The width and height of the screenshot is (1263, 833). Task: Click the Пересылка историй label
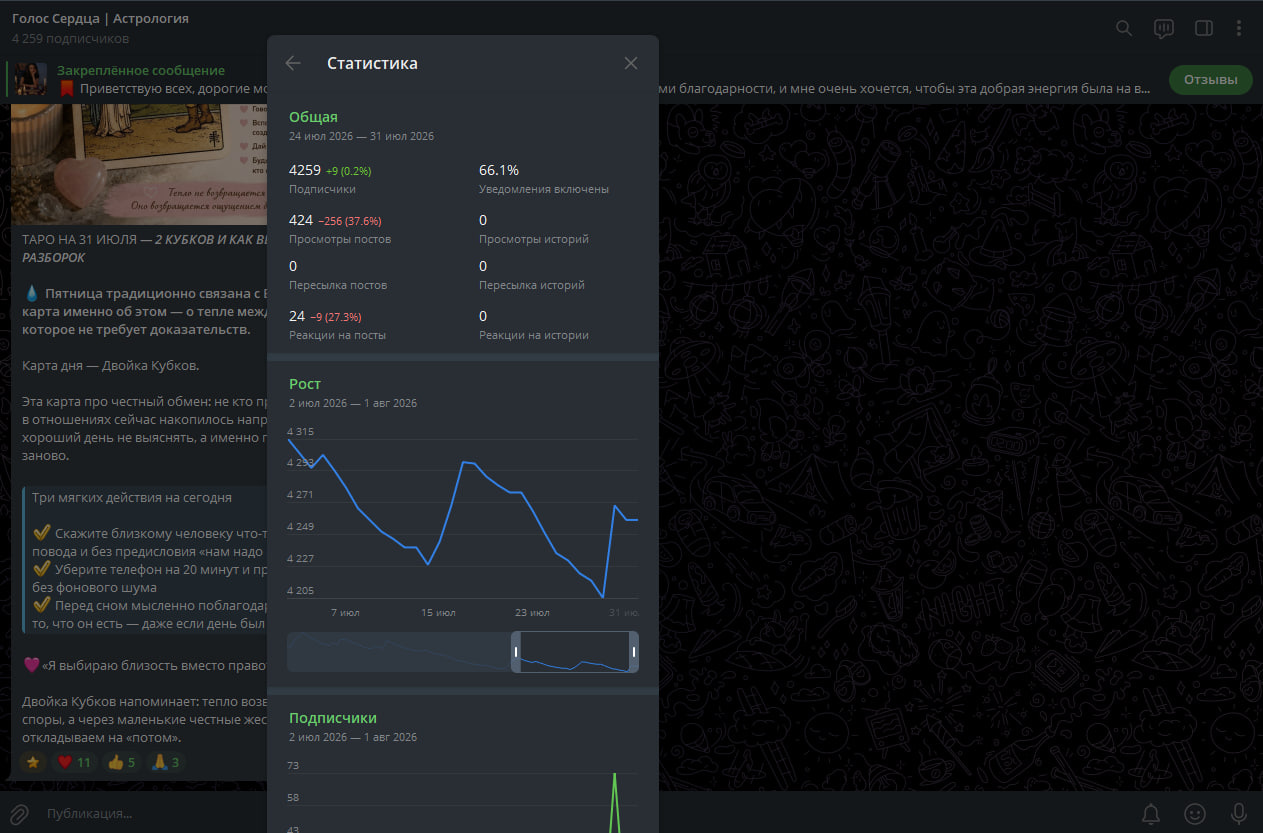pyautogui.click(x=532, y=285)
